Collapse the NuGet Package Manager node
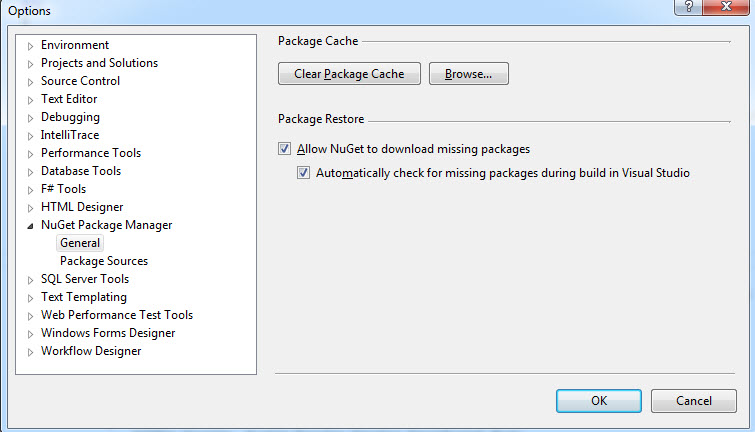Screen dimensions: 755x432 [x=30, y=226]
